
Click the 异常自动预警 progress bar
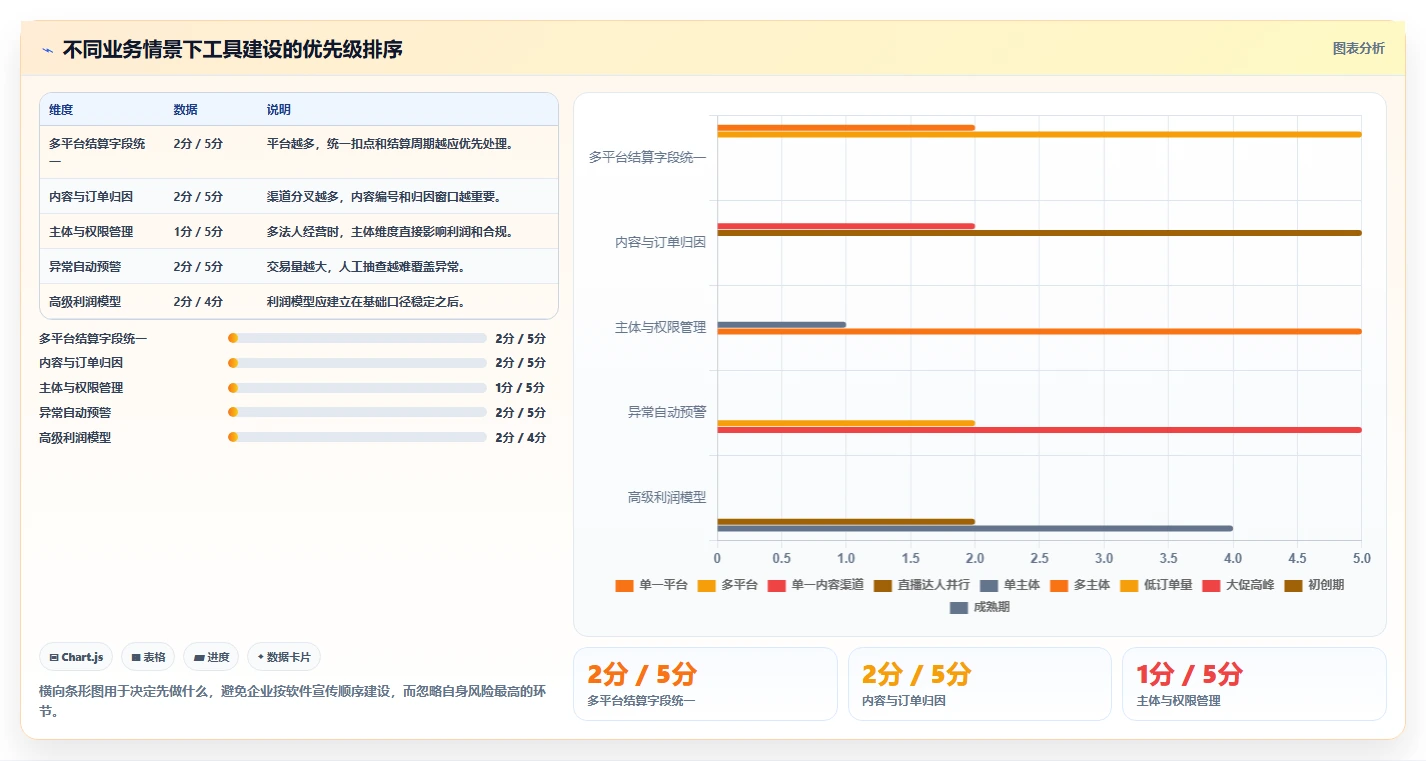pos(357,412)
